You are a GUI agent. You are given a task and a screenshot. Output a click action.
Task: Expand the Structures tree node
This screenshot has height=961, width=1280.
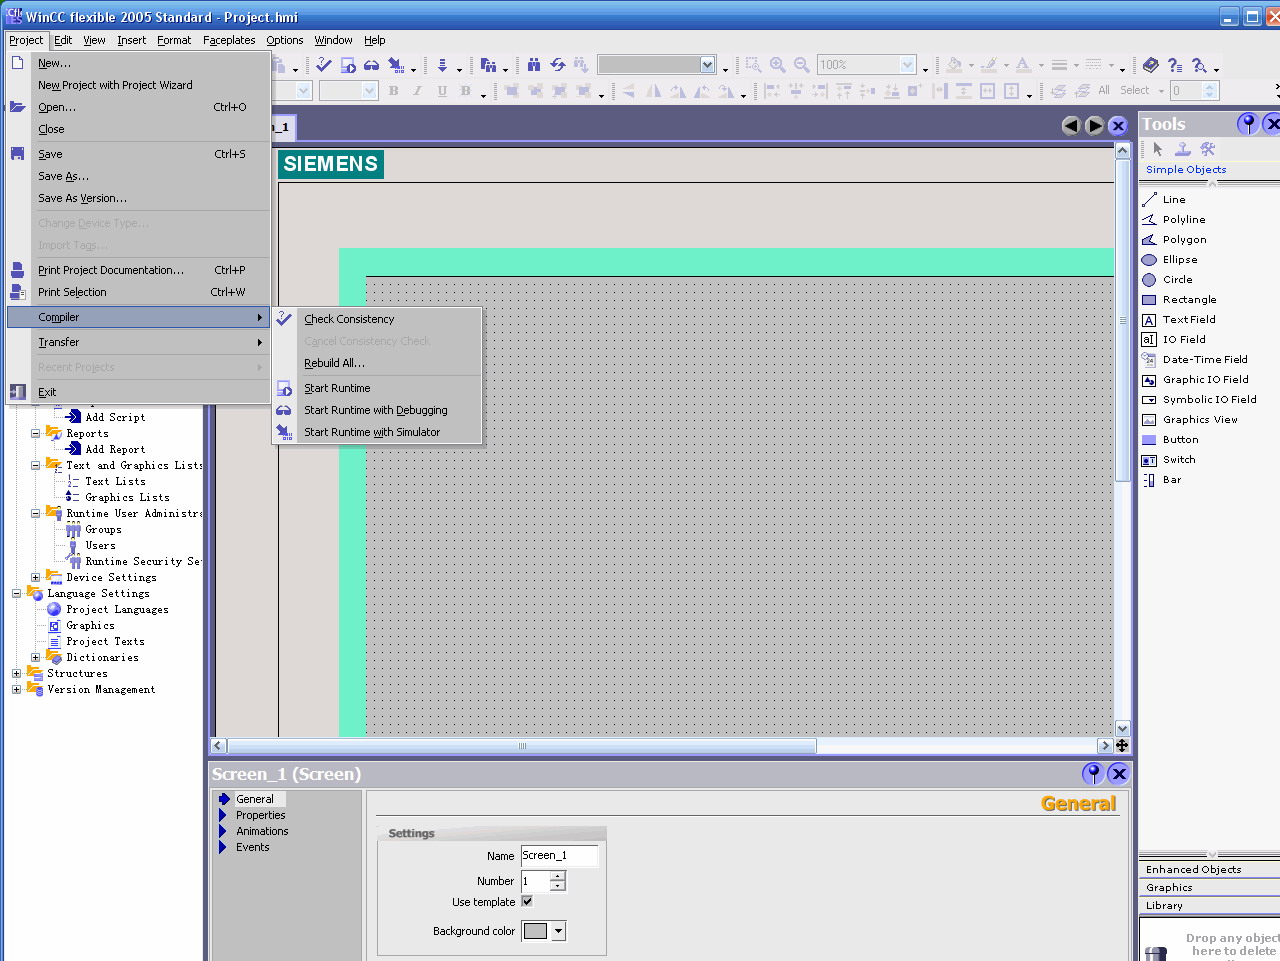coord(17,673)
